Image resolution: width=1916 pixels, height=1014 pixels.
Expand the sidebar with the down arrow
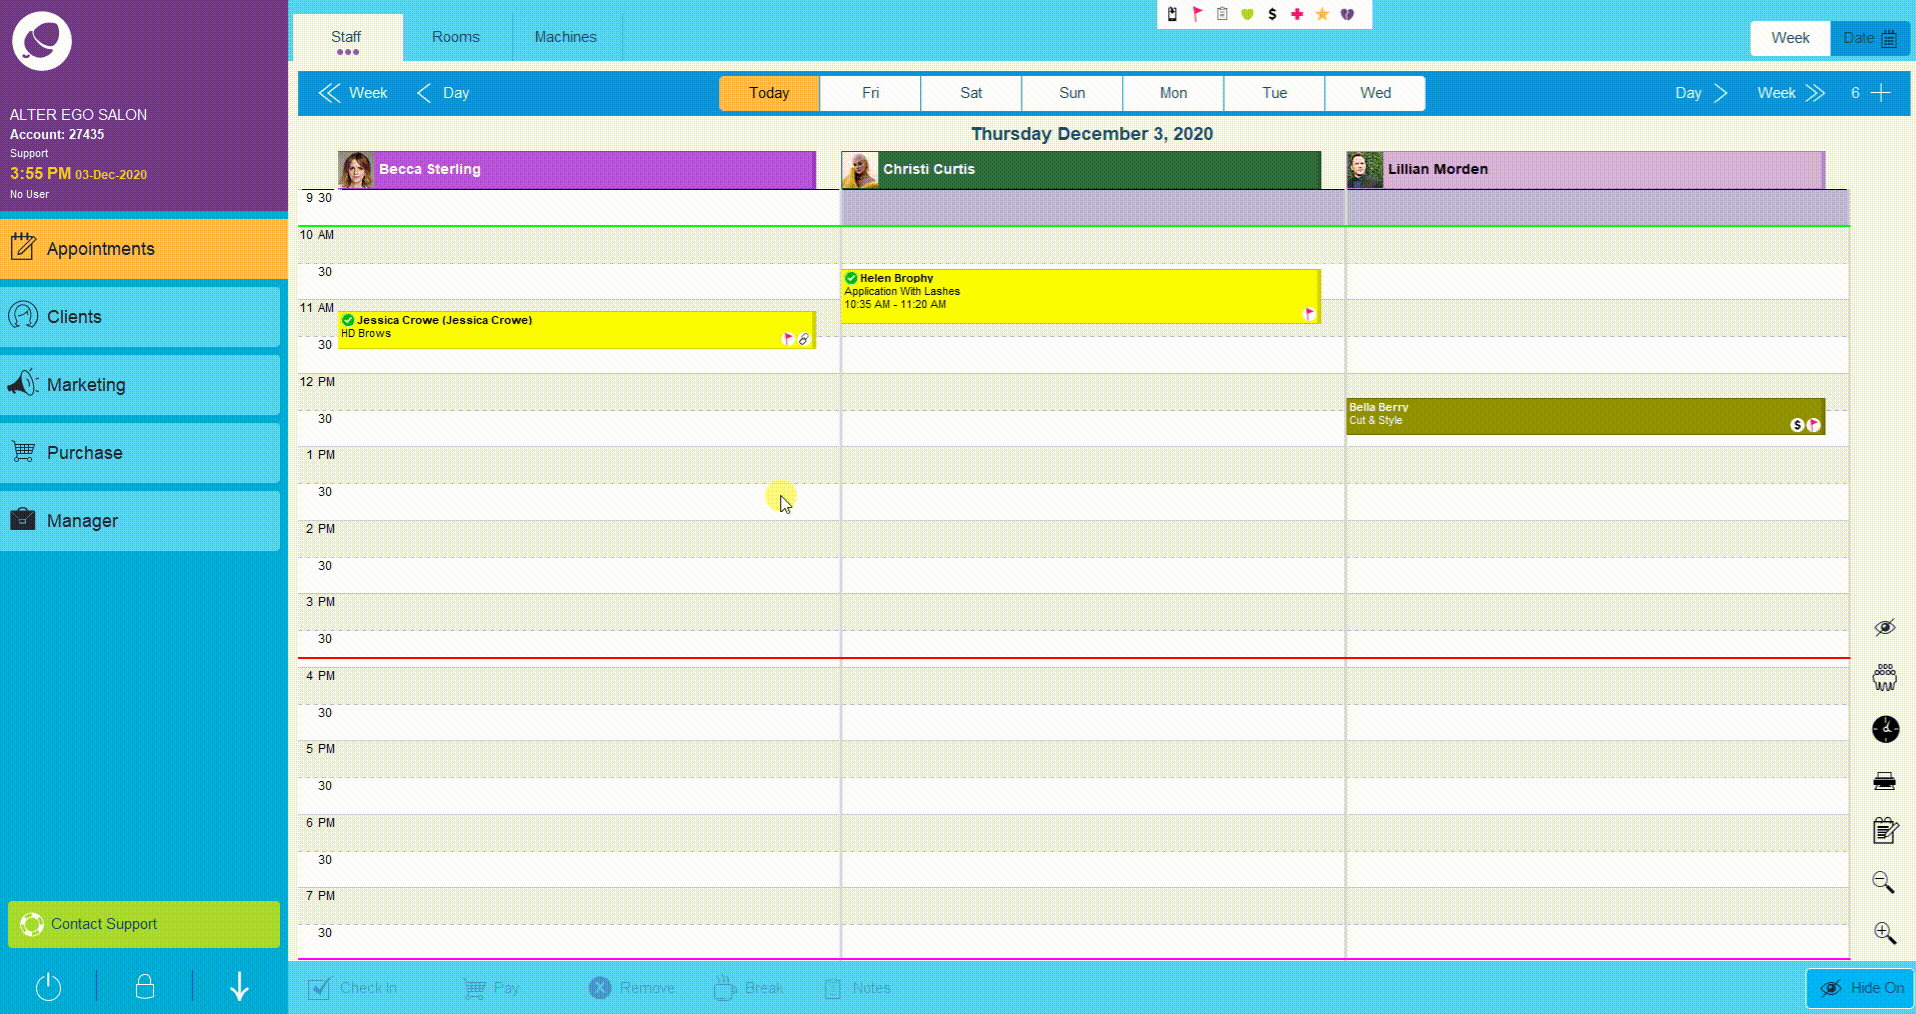pos(239,987)
